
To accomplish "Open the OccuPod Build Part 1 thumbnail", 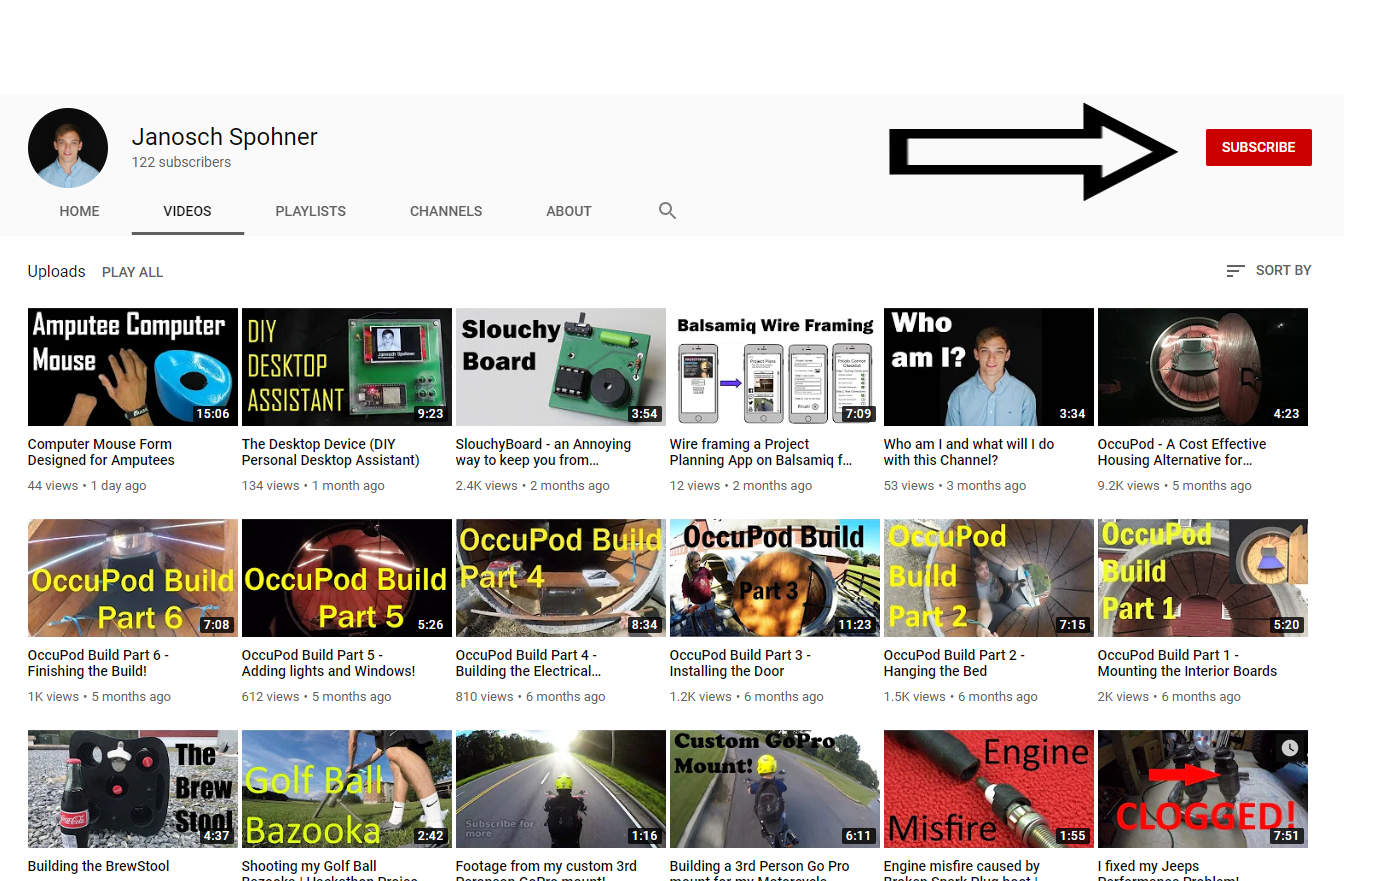I will click(x=1202, y=578).
